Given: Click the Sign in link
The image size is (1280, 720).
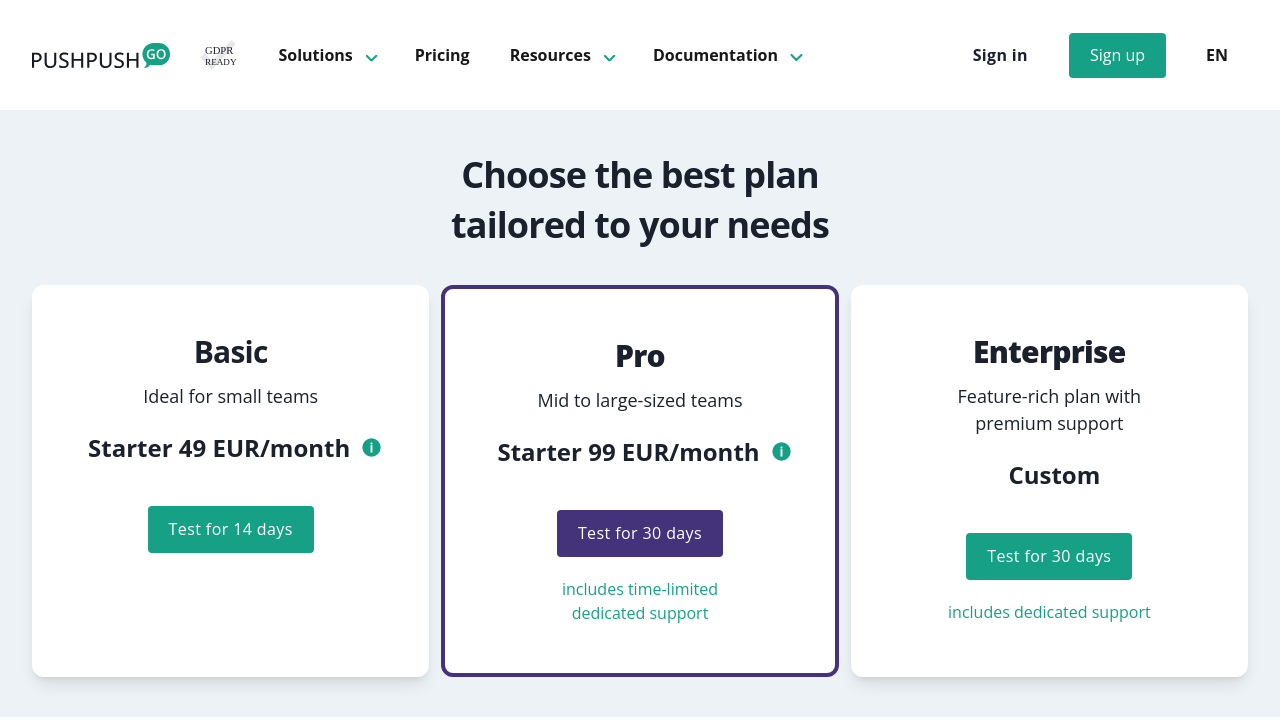Looking at the screenshot, I should [999, 55].
